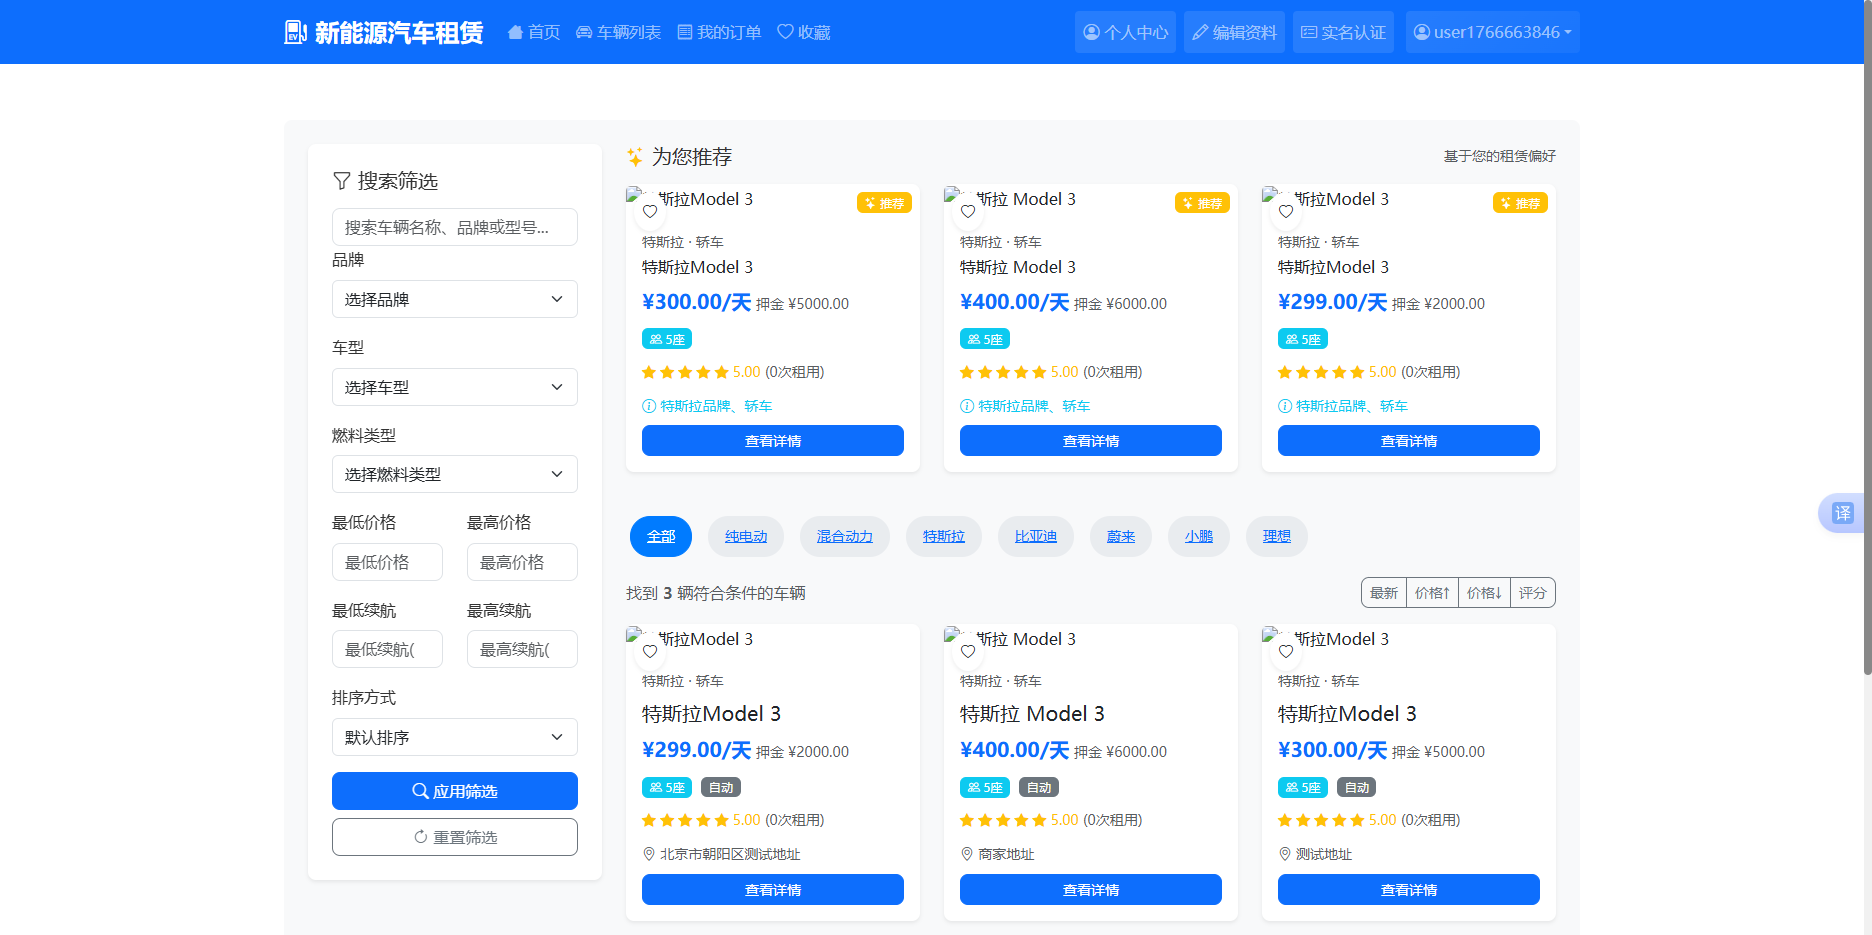Open the 选择燃料类型 fuel dropdown
The image size is (1872, 935).
point(455,474)
